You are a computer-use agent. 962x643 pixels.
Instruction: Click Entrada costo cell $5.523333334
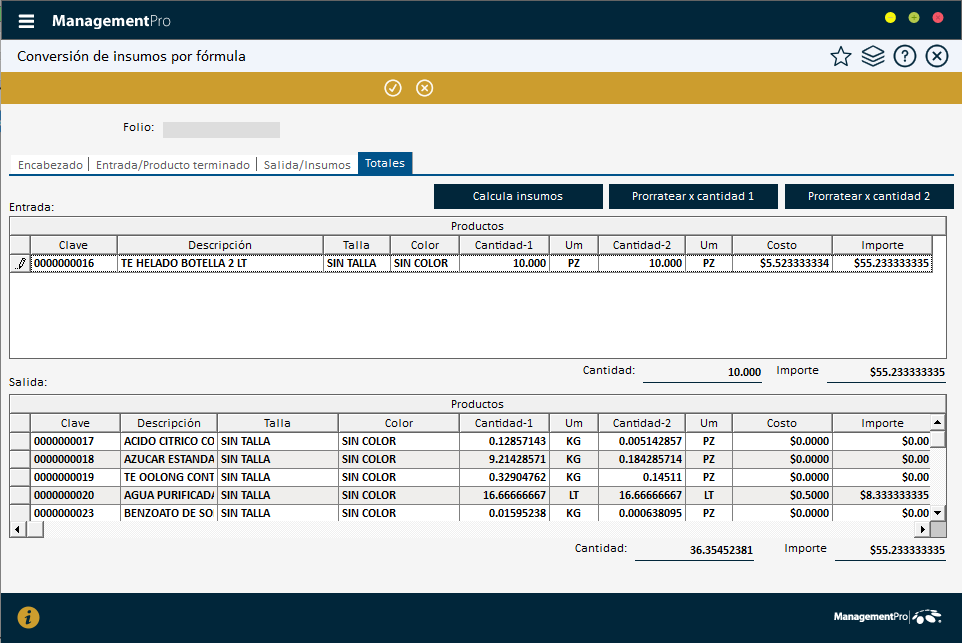point(782,263)
